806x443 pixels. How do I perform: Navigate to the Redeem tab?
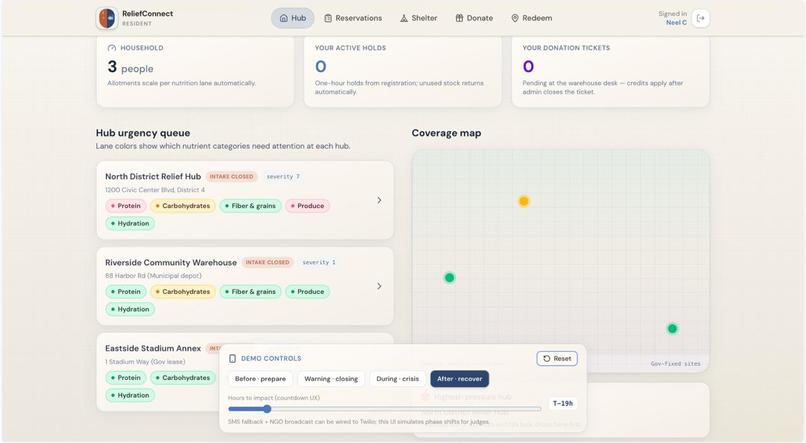532,18
